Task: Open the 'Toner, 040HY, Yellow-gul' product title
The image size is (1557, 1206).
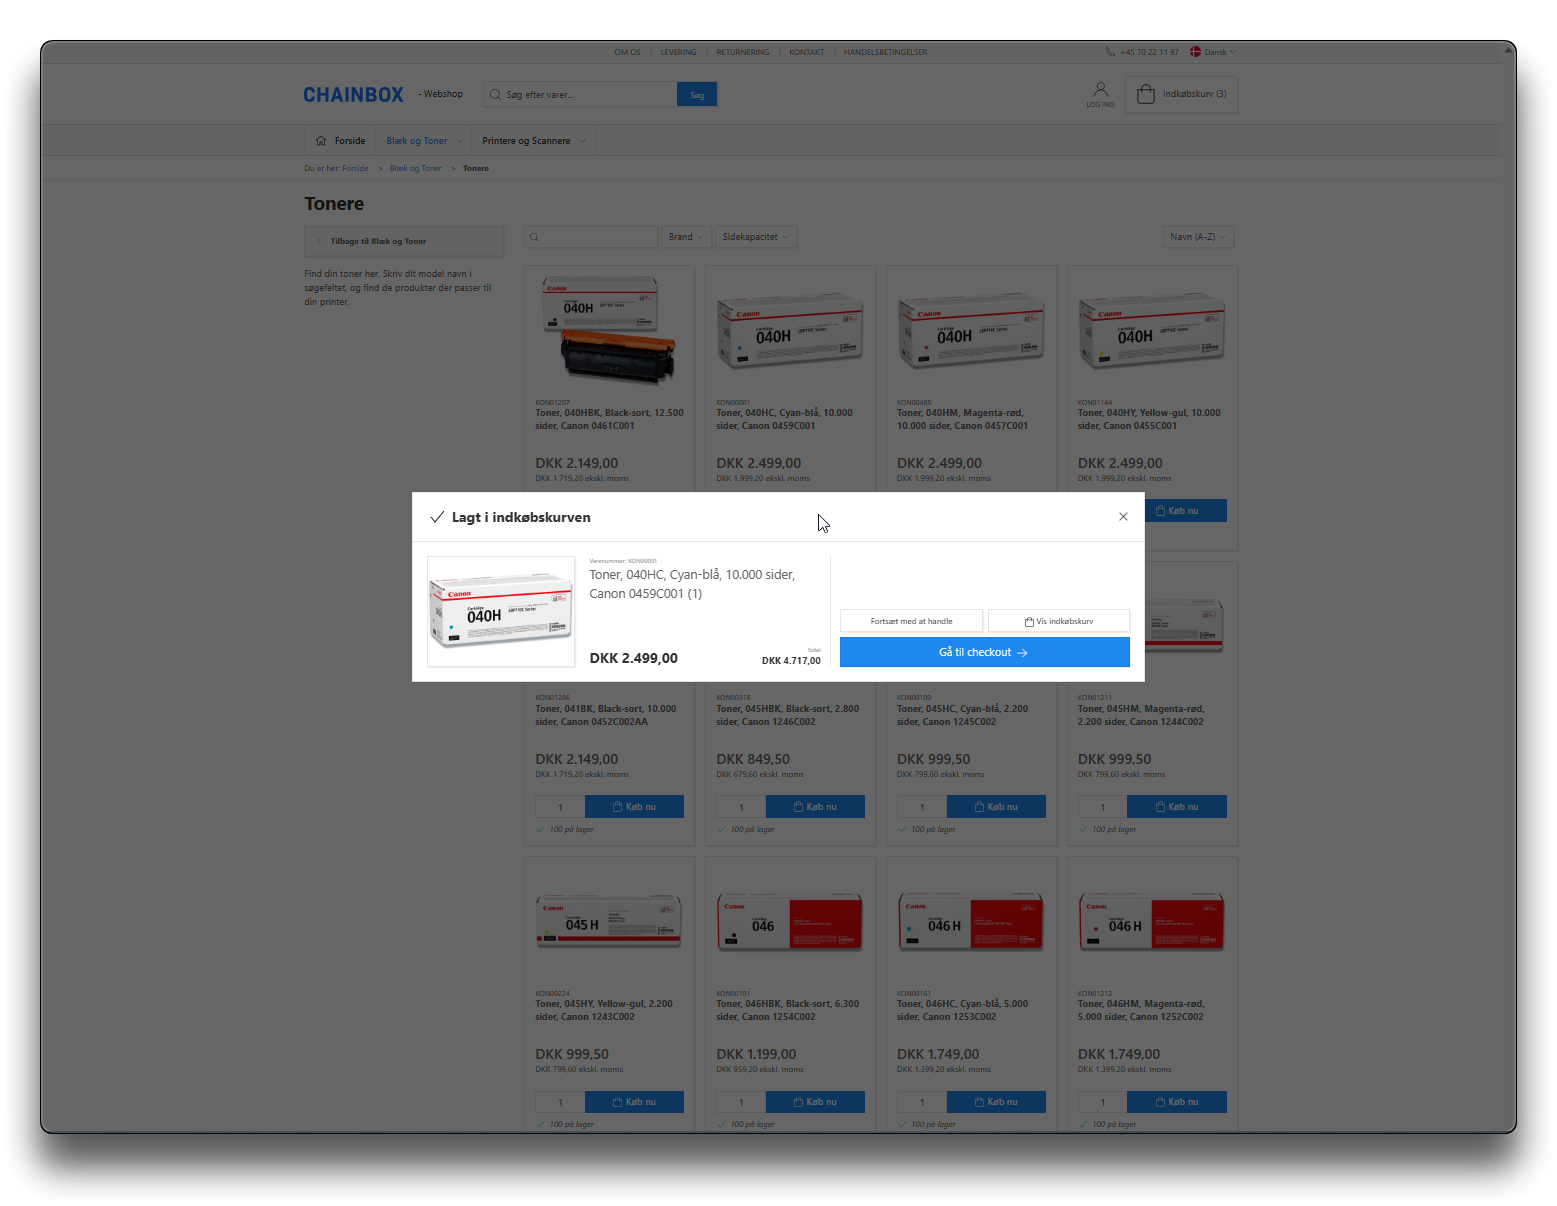Action: click(1149, 419)
